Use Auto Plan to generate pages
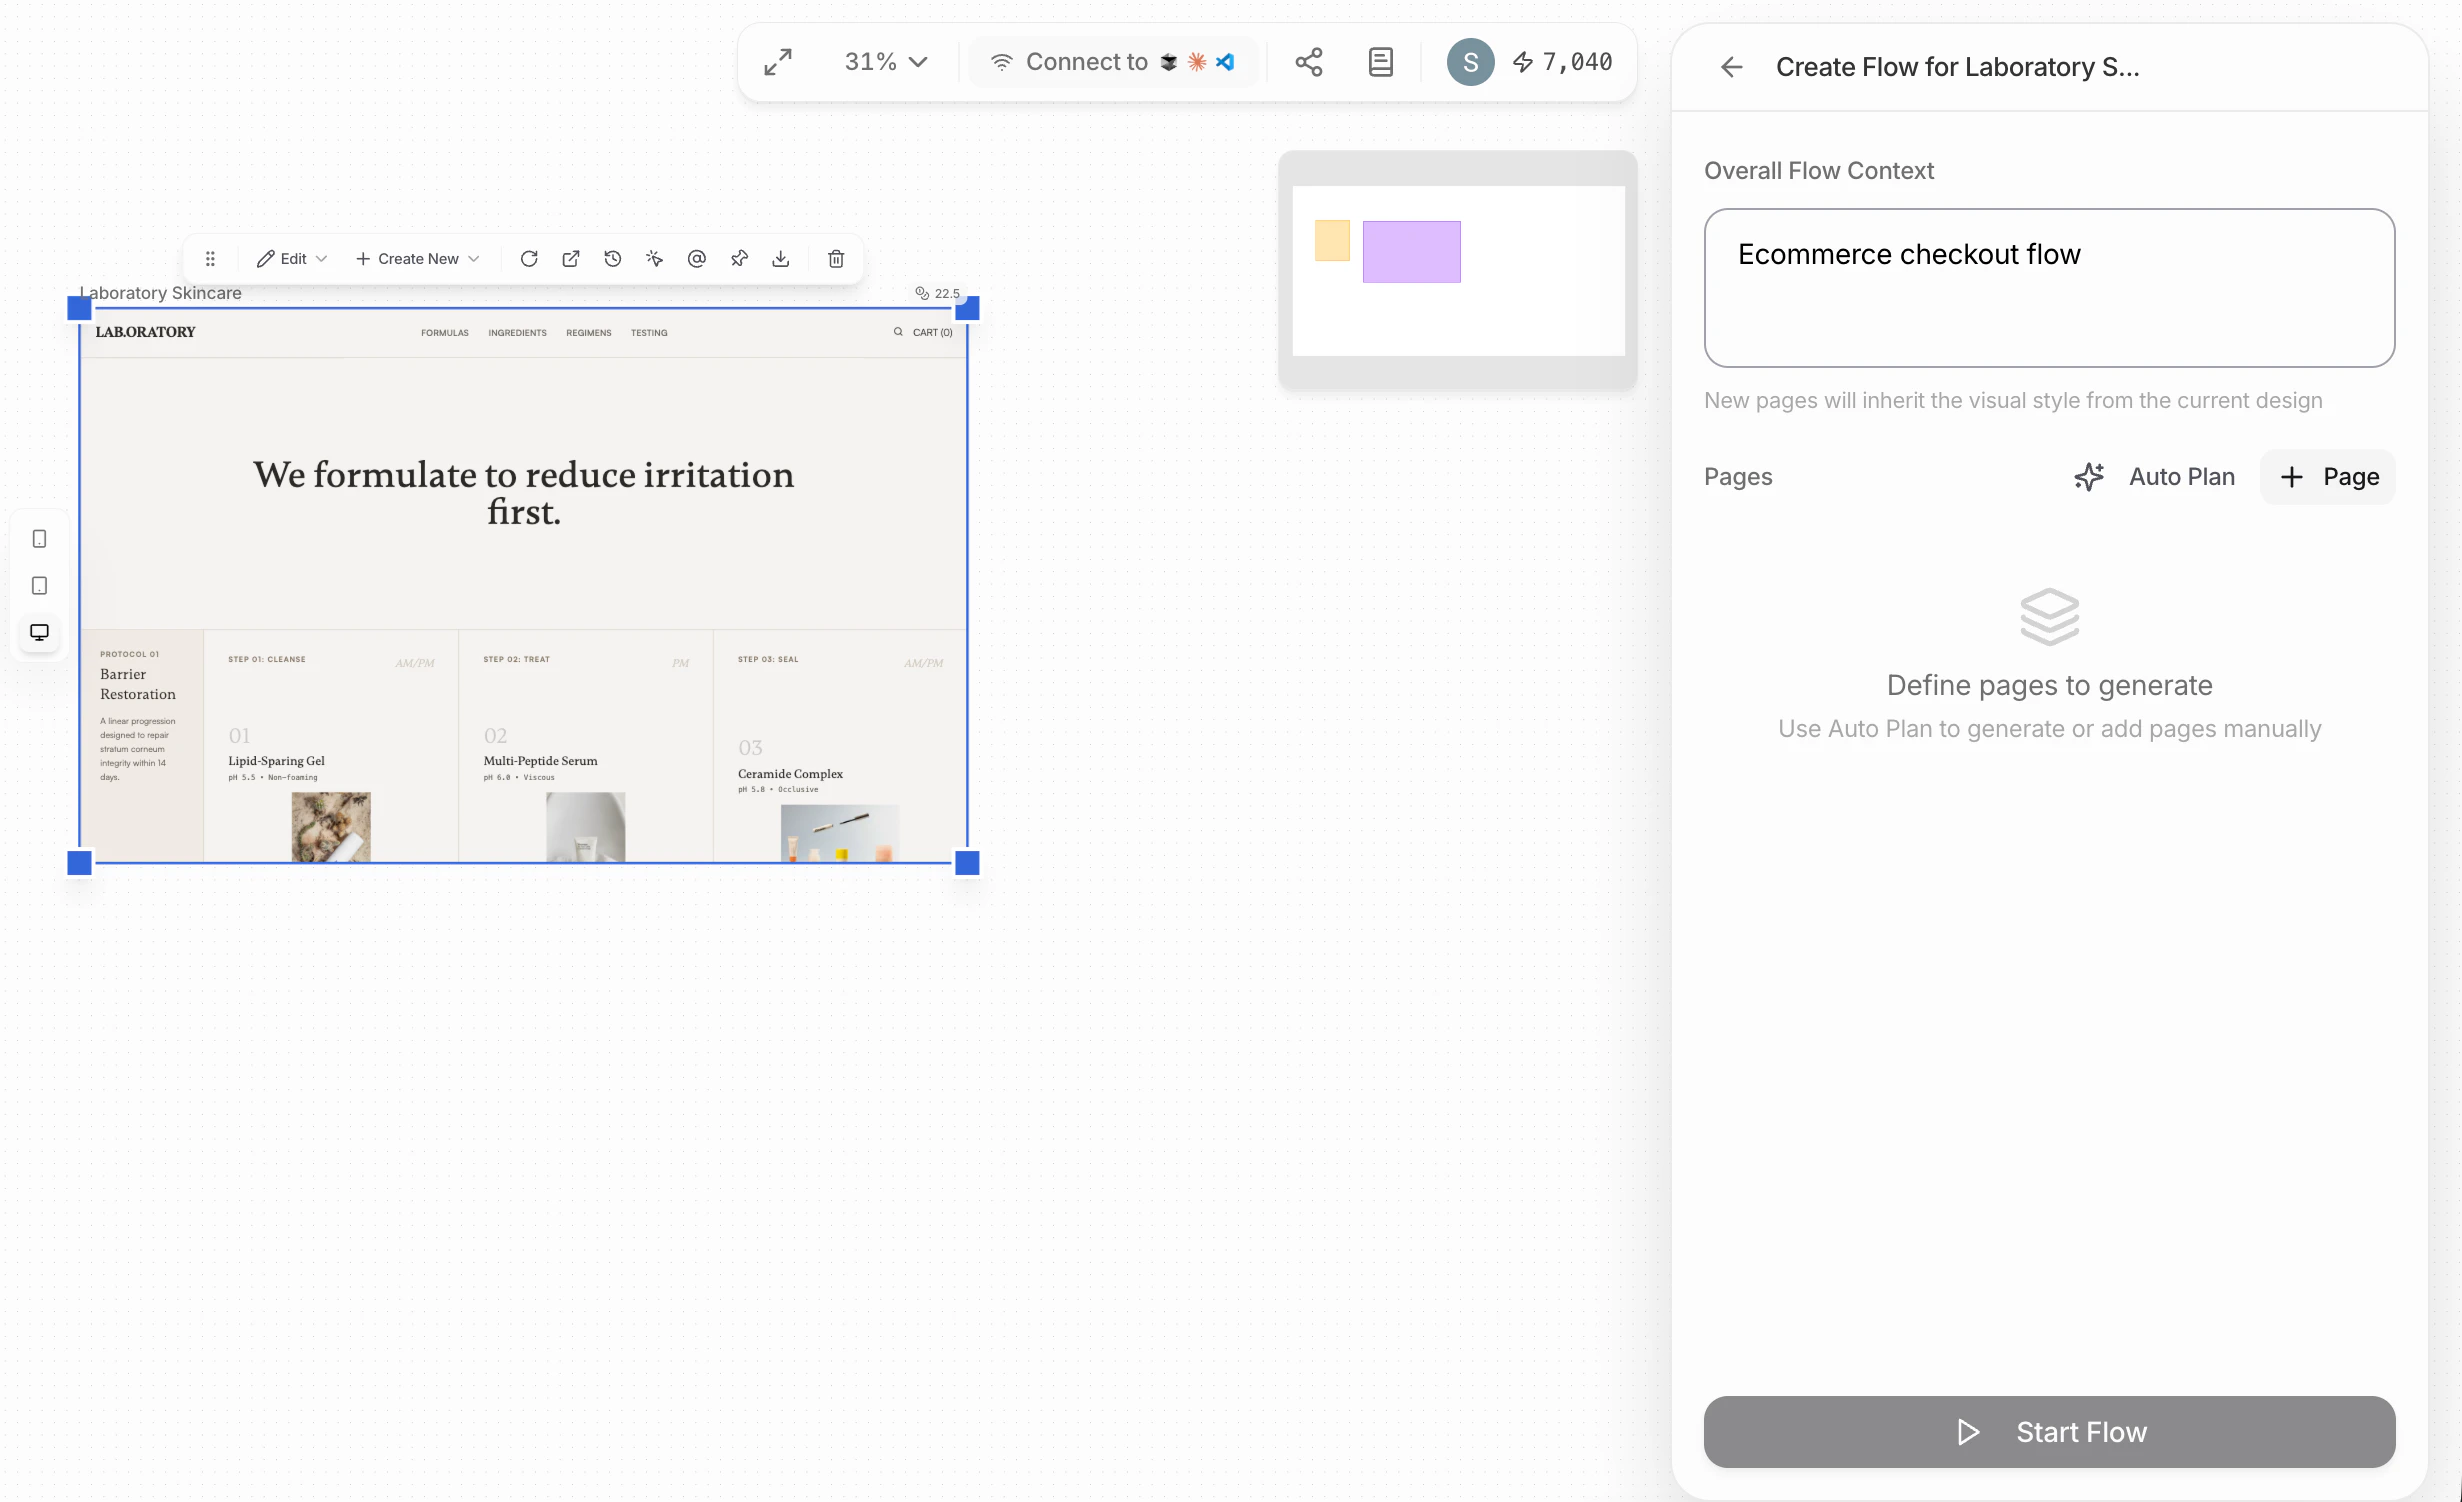Image resolution: width=2462 pixels, height=1502 pixels. [2153, 477]
